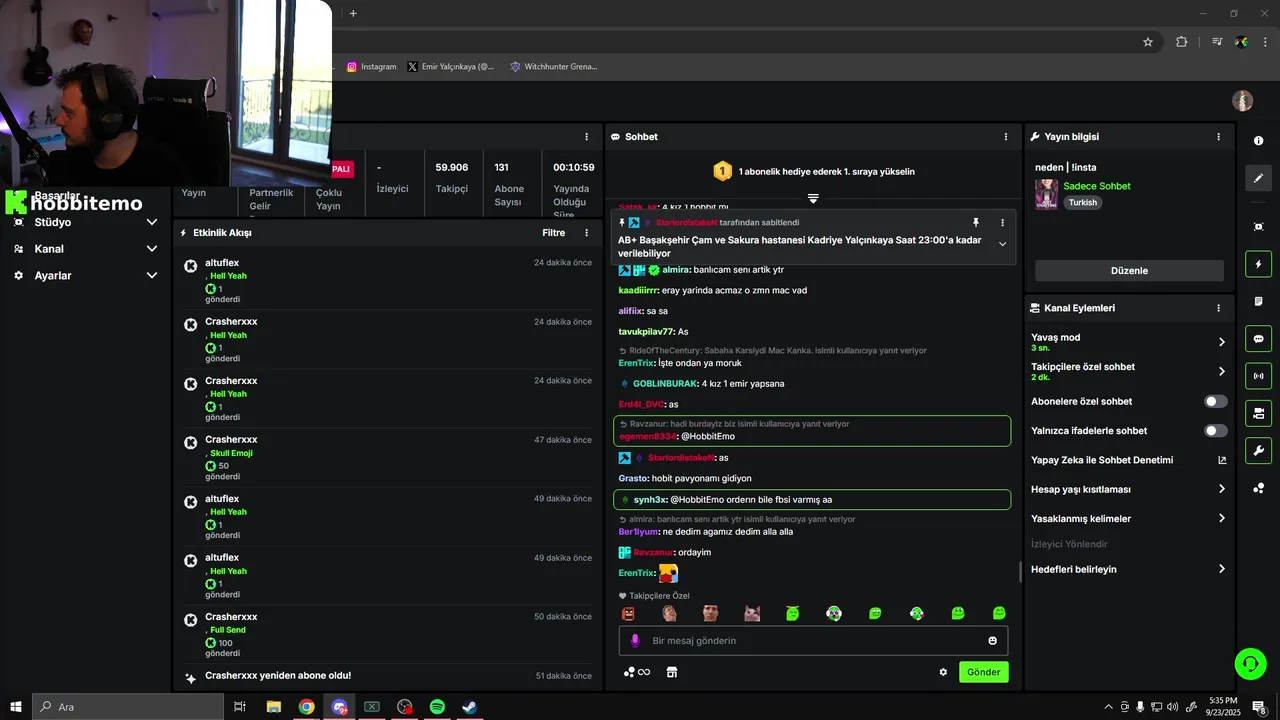Collapse the chat leaderboard arrow
Viewport: 1280px width, 720px height.
coord(813,199)
